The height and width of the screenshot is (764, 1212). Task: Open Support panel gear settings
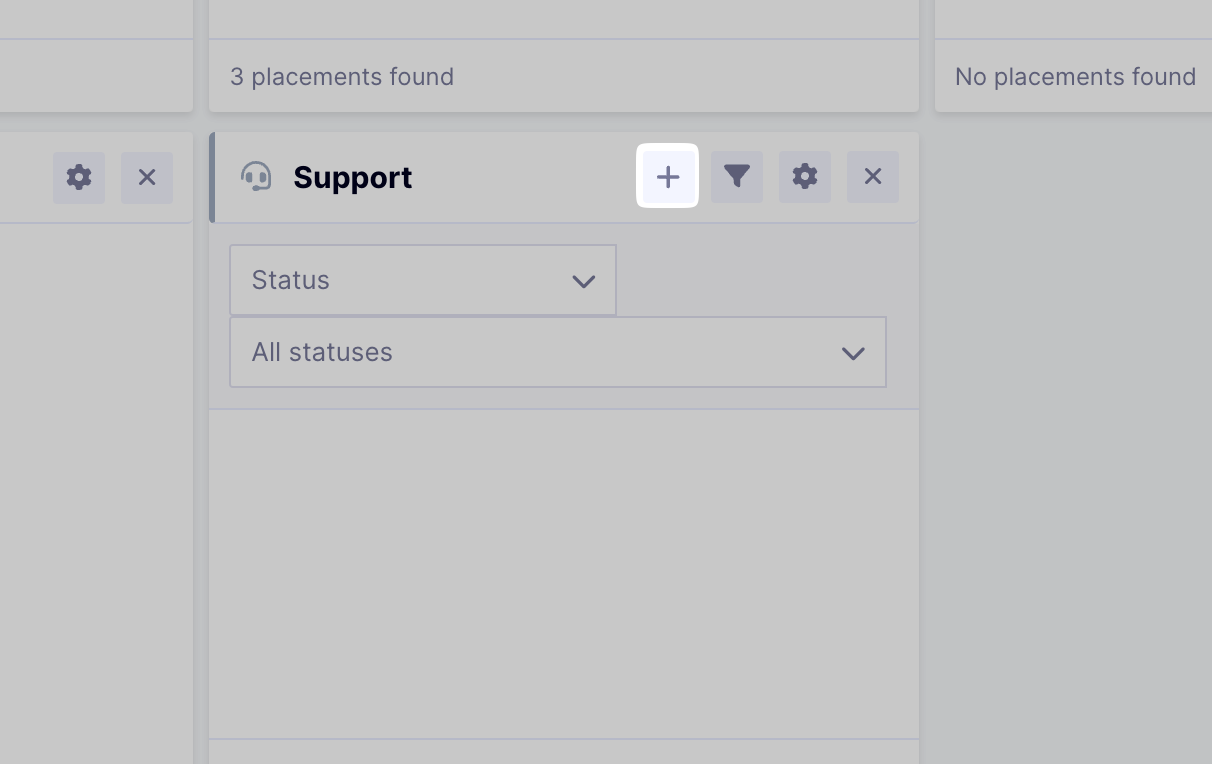[x=805, y=177]
